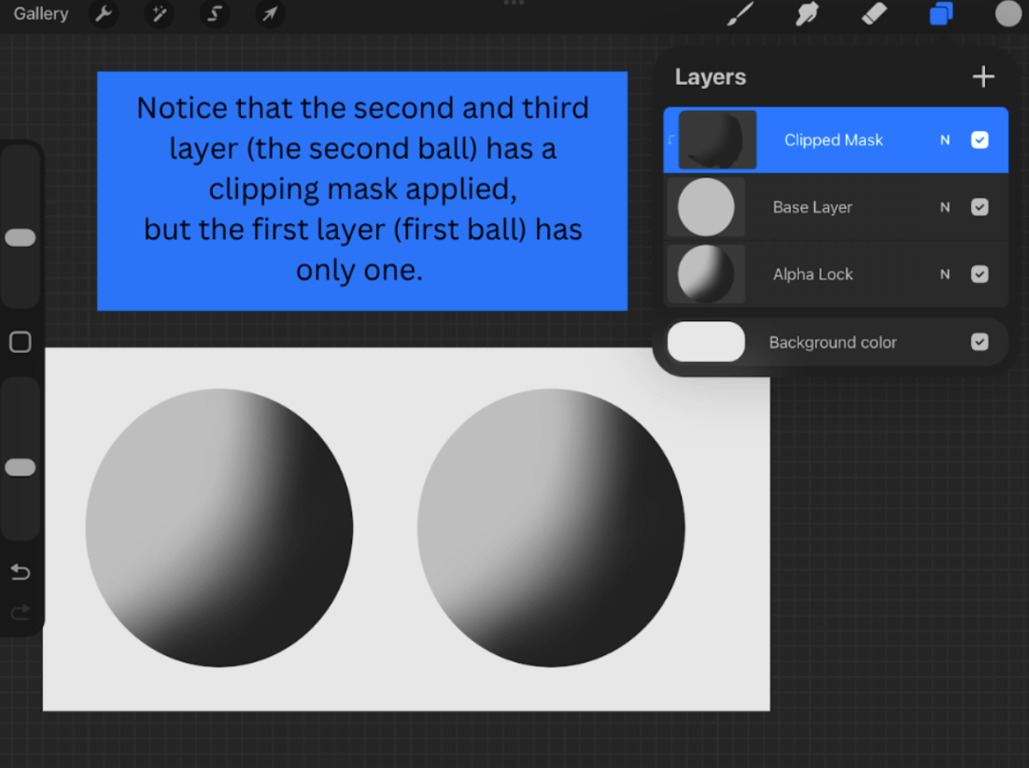Image resolution: width=1029 pixels, height=768 pixels.
Task: Select the Eraser tool
Action: pos(873,14)
